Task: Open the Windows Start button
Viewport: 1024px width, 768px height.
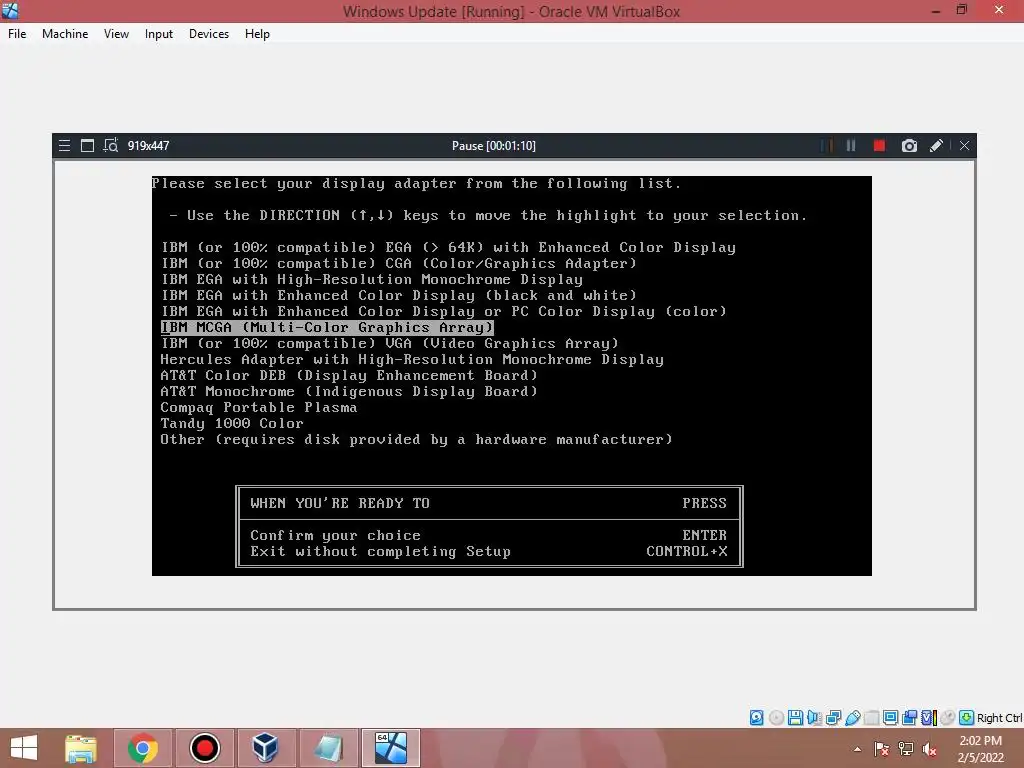Action: [24, 748]
